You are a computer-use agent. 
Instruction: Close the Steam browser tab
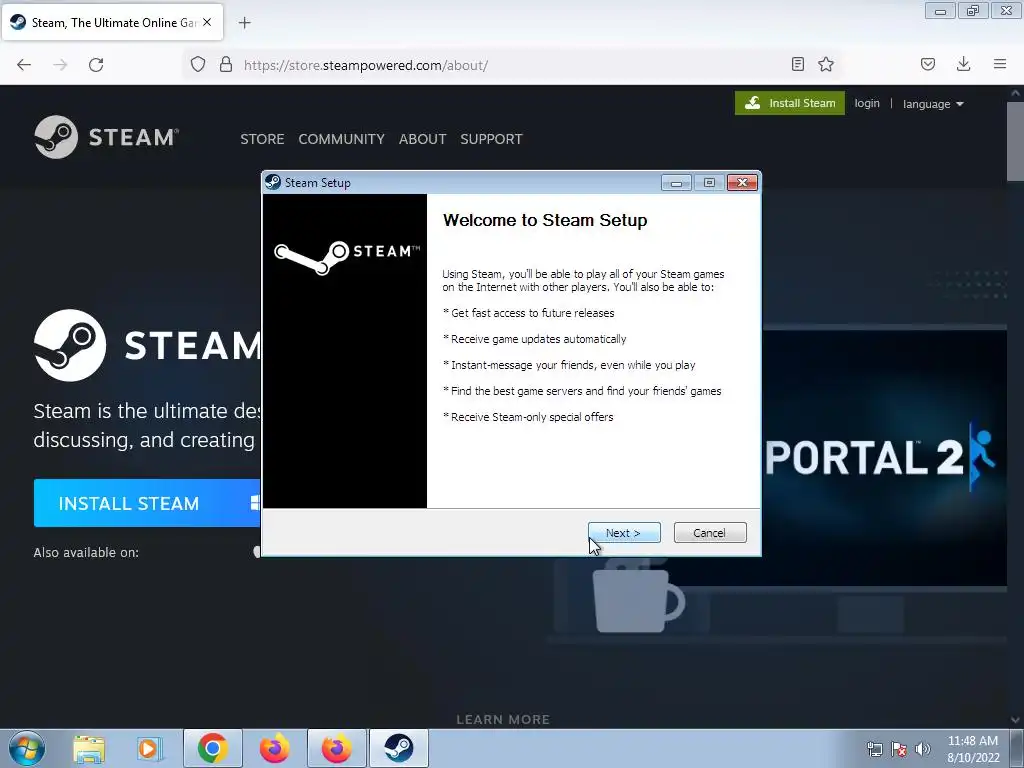pos(207,22)
